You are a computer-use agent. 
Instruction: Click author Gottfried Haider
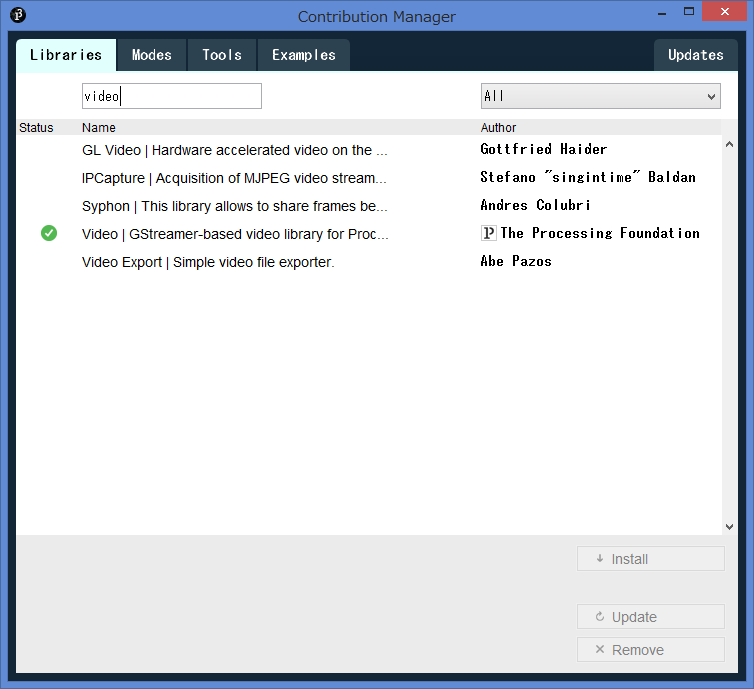pyautogui.click(x=543, y=149)
